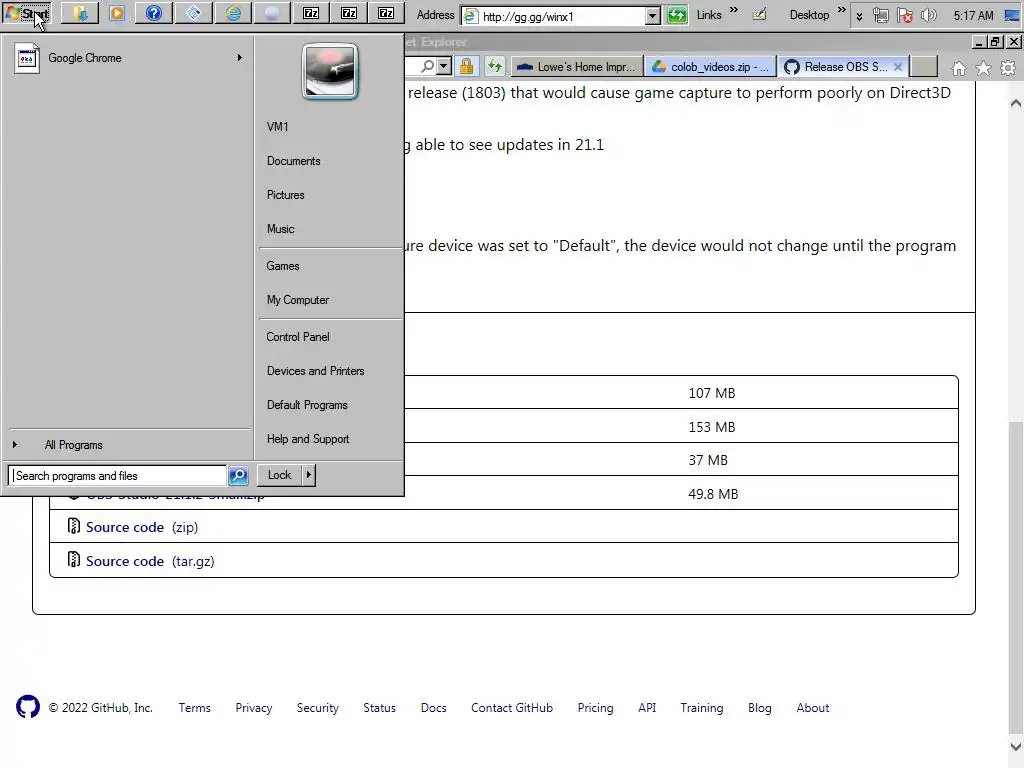The image size is (1024, 768).
Task: Open the Terms footer link
Action: tap(195, 708)
